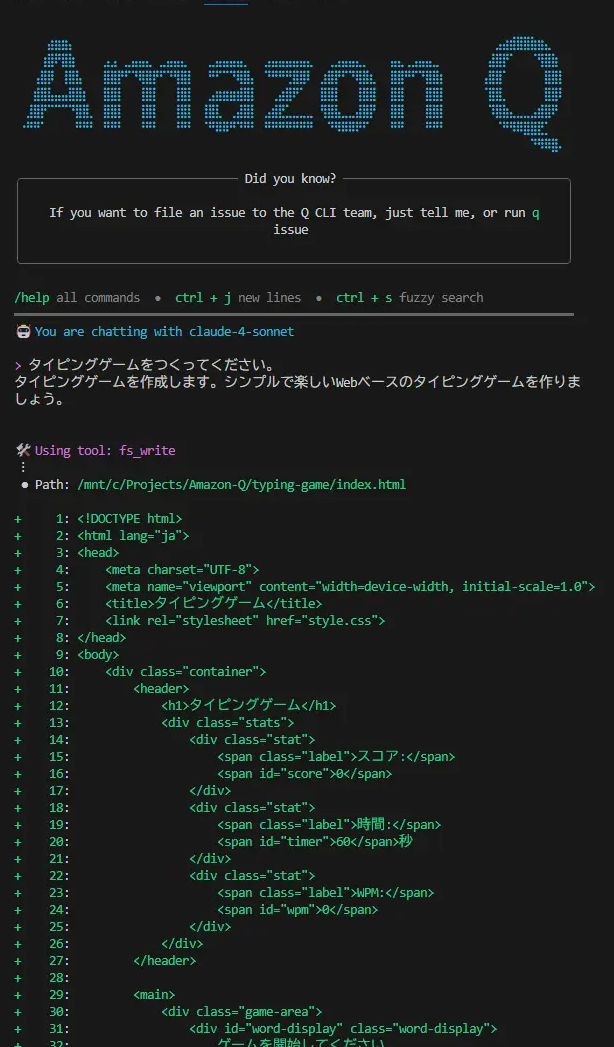Click the tools icon beside Using tool
Image resolution: width=614 pixels, height=1047 pixels.
pyautogui.click(x=23, y=451)
